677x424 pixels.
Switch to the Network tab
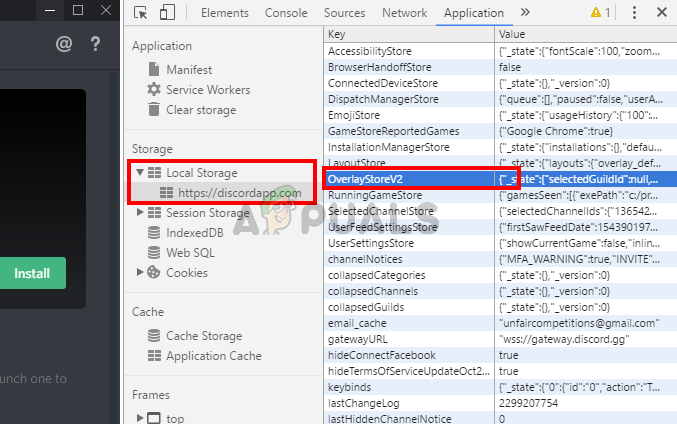[x=405, y=13]
